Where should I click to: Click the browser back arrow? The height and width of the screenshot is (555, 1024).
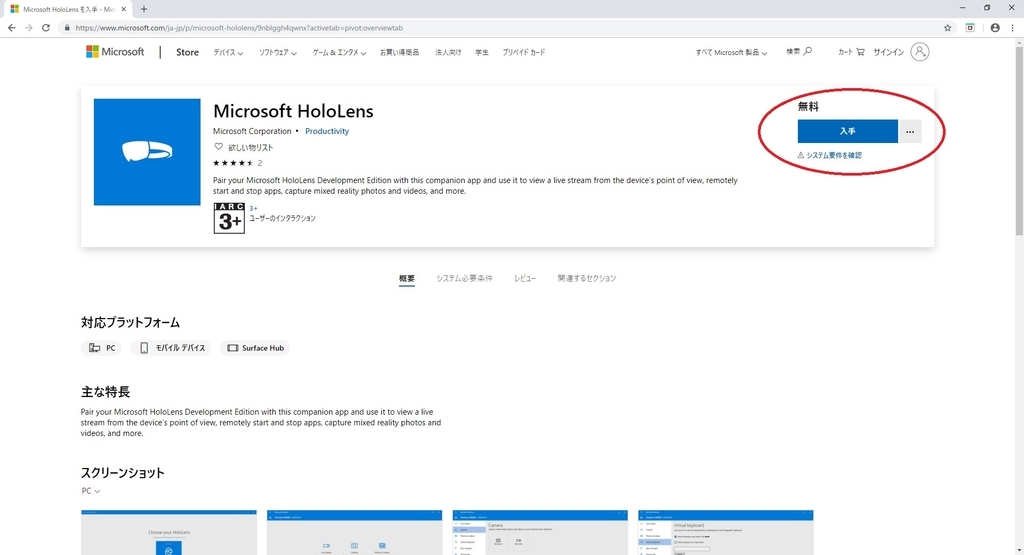coord(11,27)
